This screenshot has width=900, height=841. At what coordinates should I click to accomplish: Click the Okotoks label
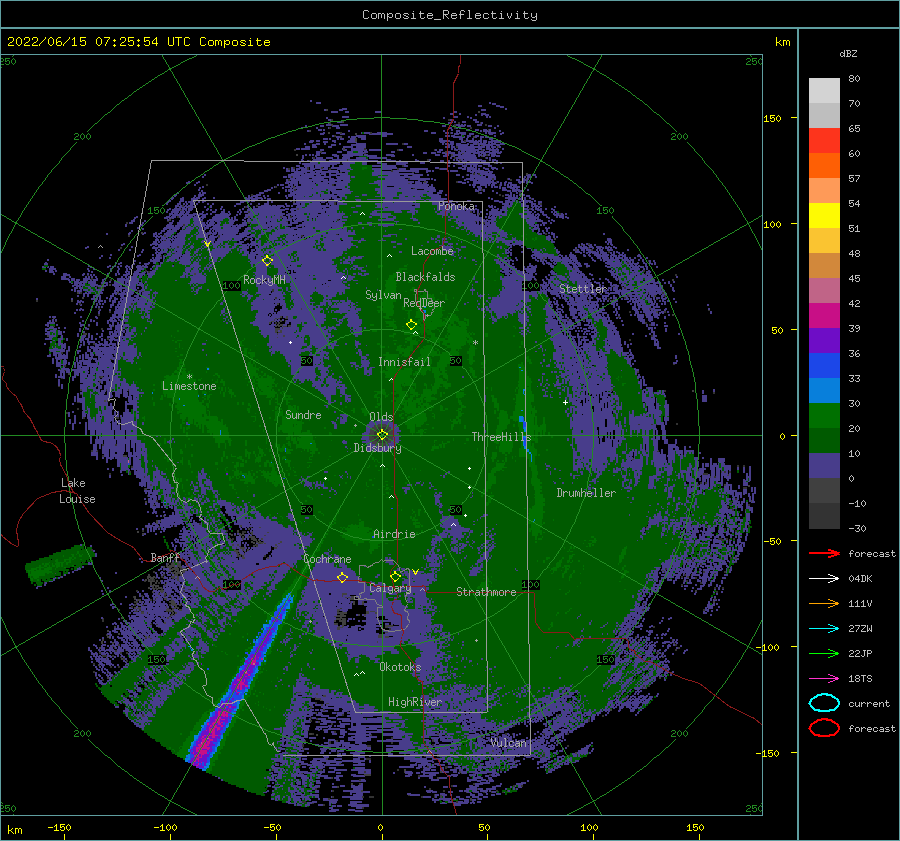400,667
